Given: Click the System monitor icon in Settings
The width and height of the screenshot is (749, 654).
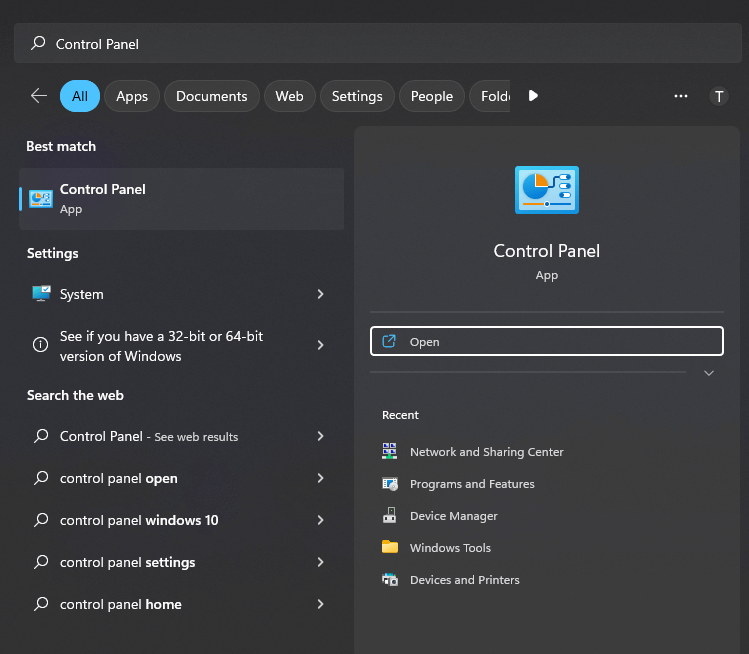Looking at the screenshot, I should point(41,293).
